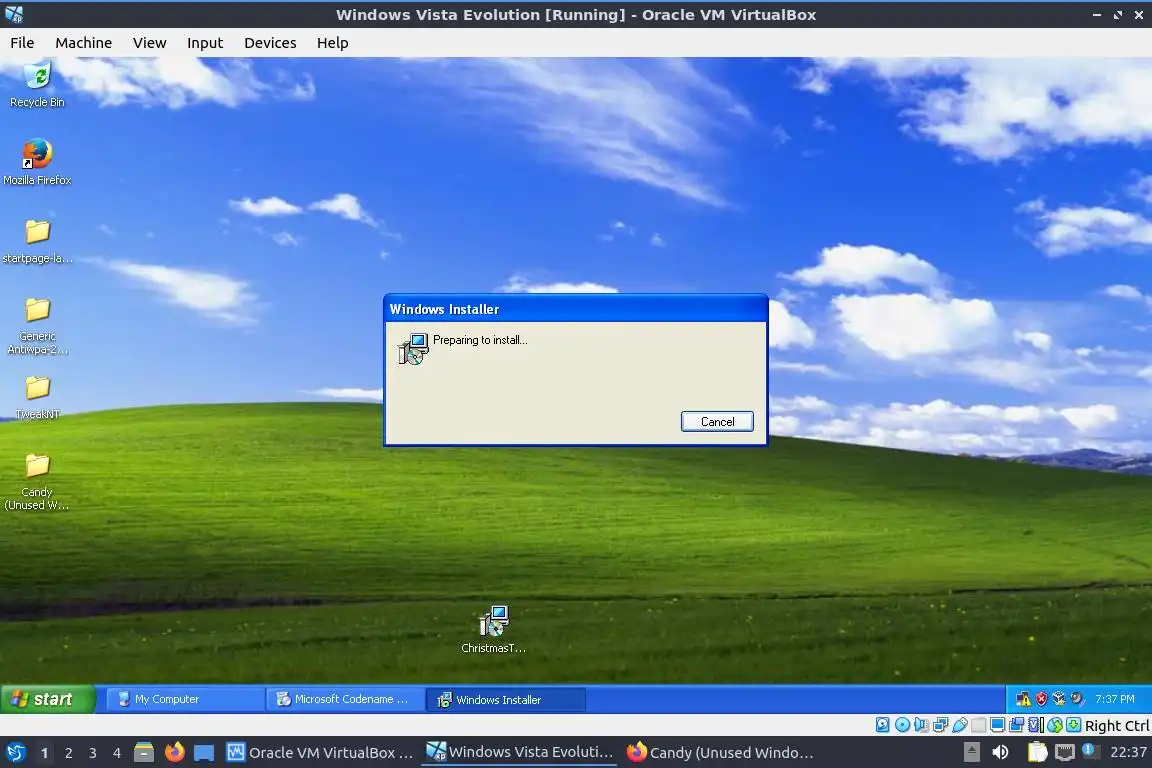1152x768 pixels.
Task: Click the Right Ctrl host key label
Action: pos(1117,725)
